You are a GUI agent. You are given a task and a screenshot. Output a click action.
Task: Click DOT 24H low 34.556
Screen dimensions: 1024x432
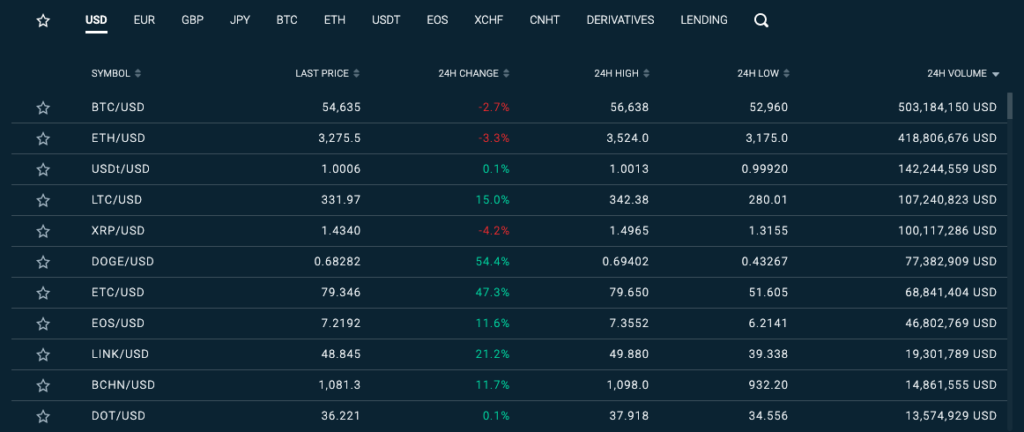(x=768, y=416)
